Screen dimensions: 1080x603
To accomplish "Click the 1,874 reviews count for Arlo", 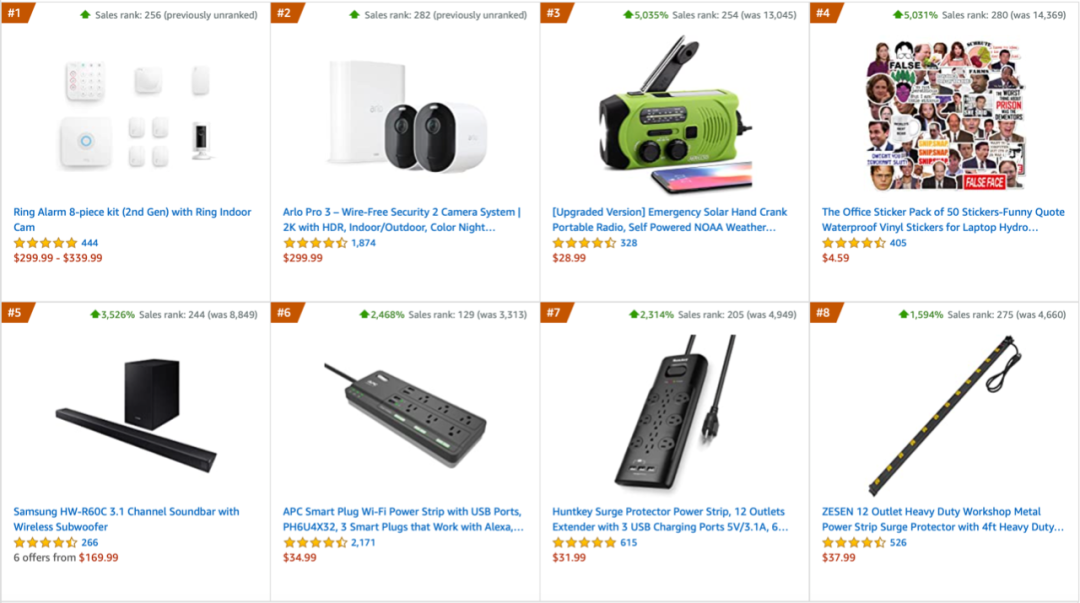I will 363,243.
